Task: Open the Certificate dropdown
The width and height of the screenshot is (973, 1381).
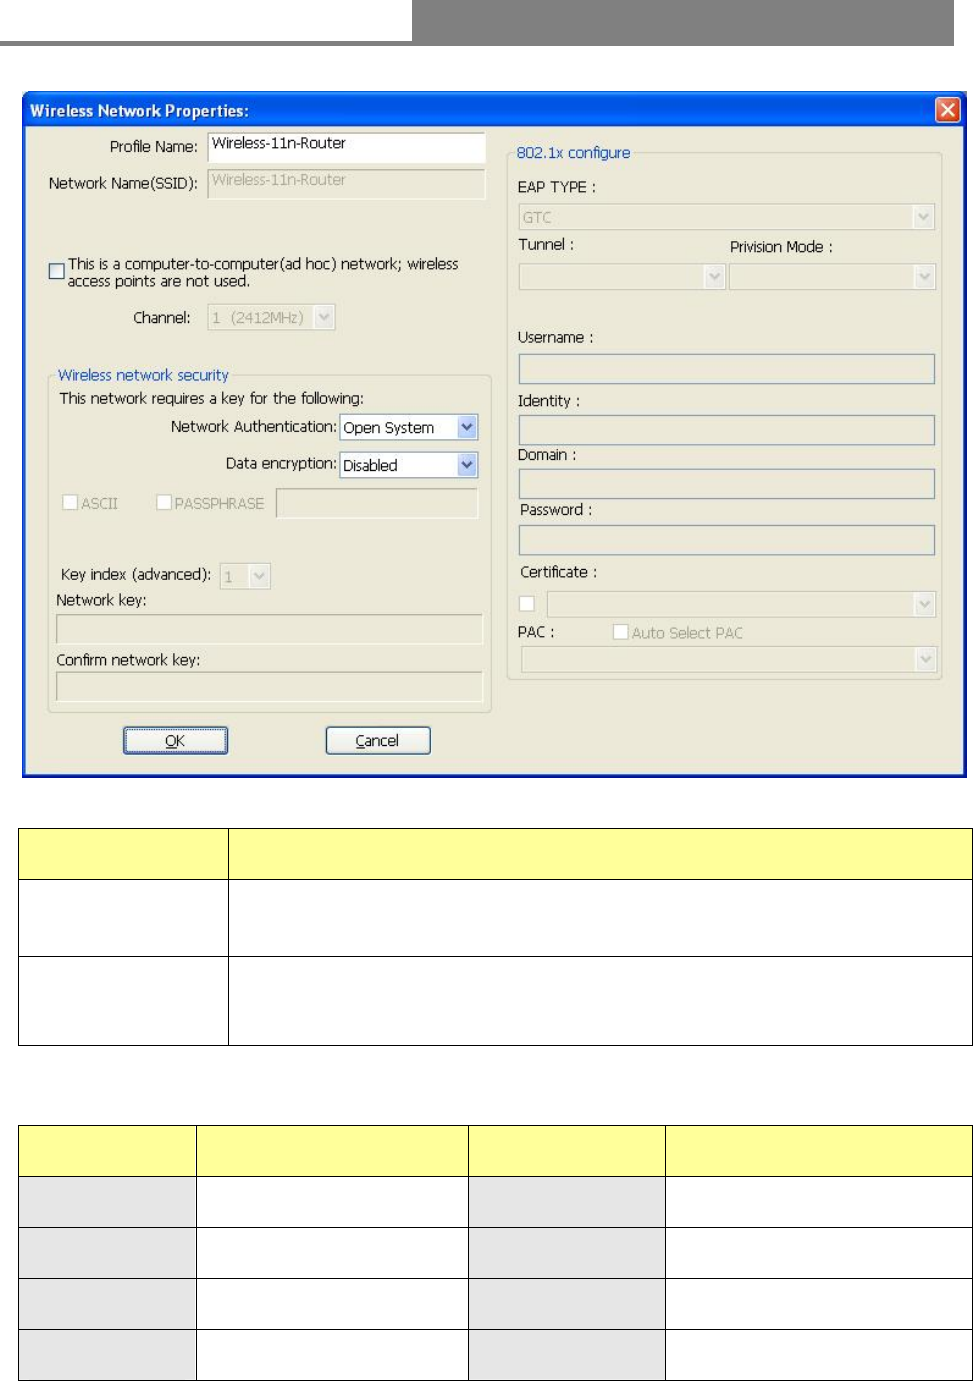Action: pyautogui.click(x=741, y=604)
